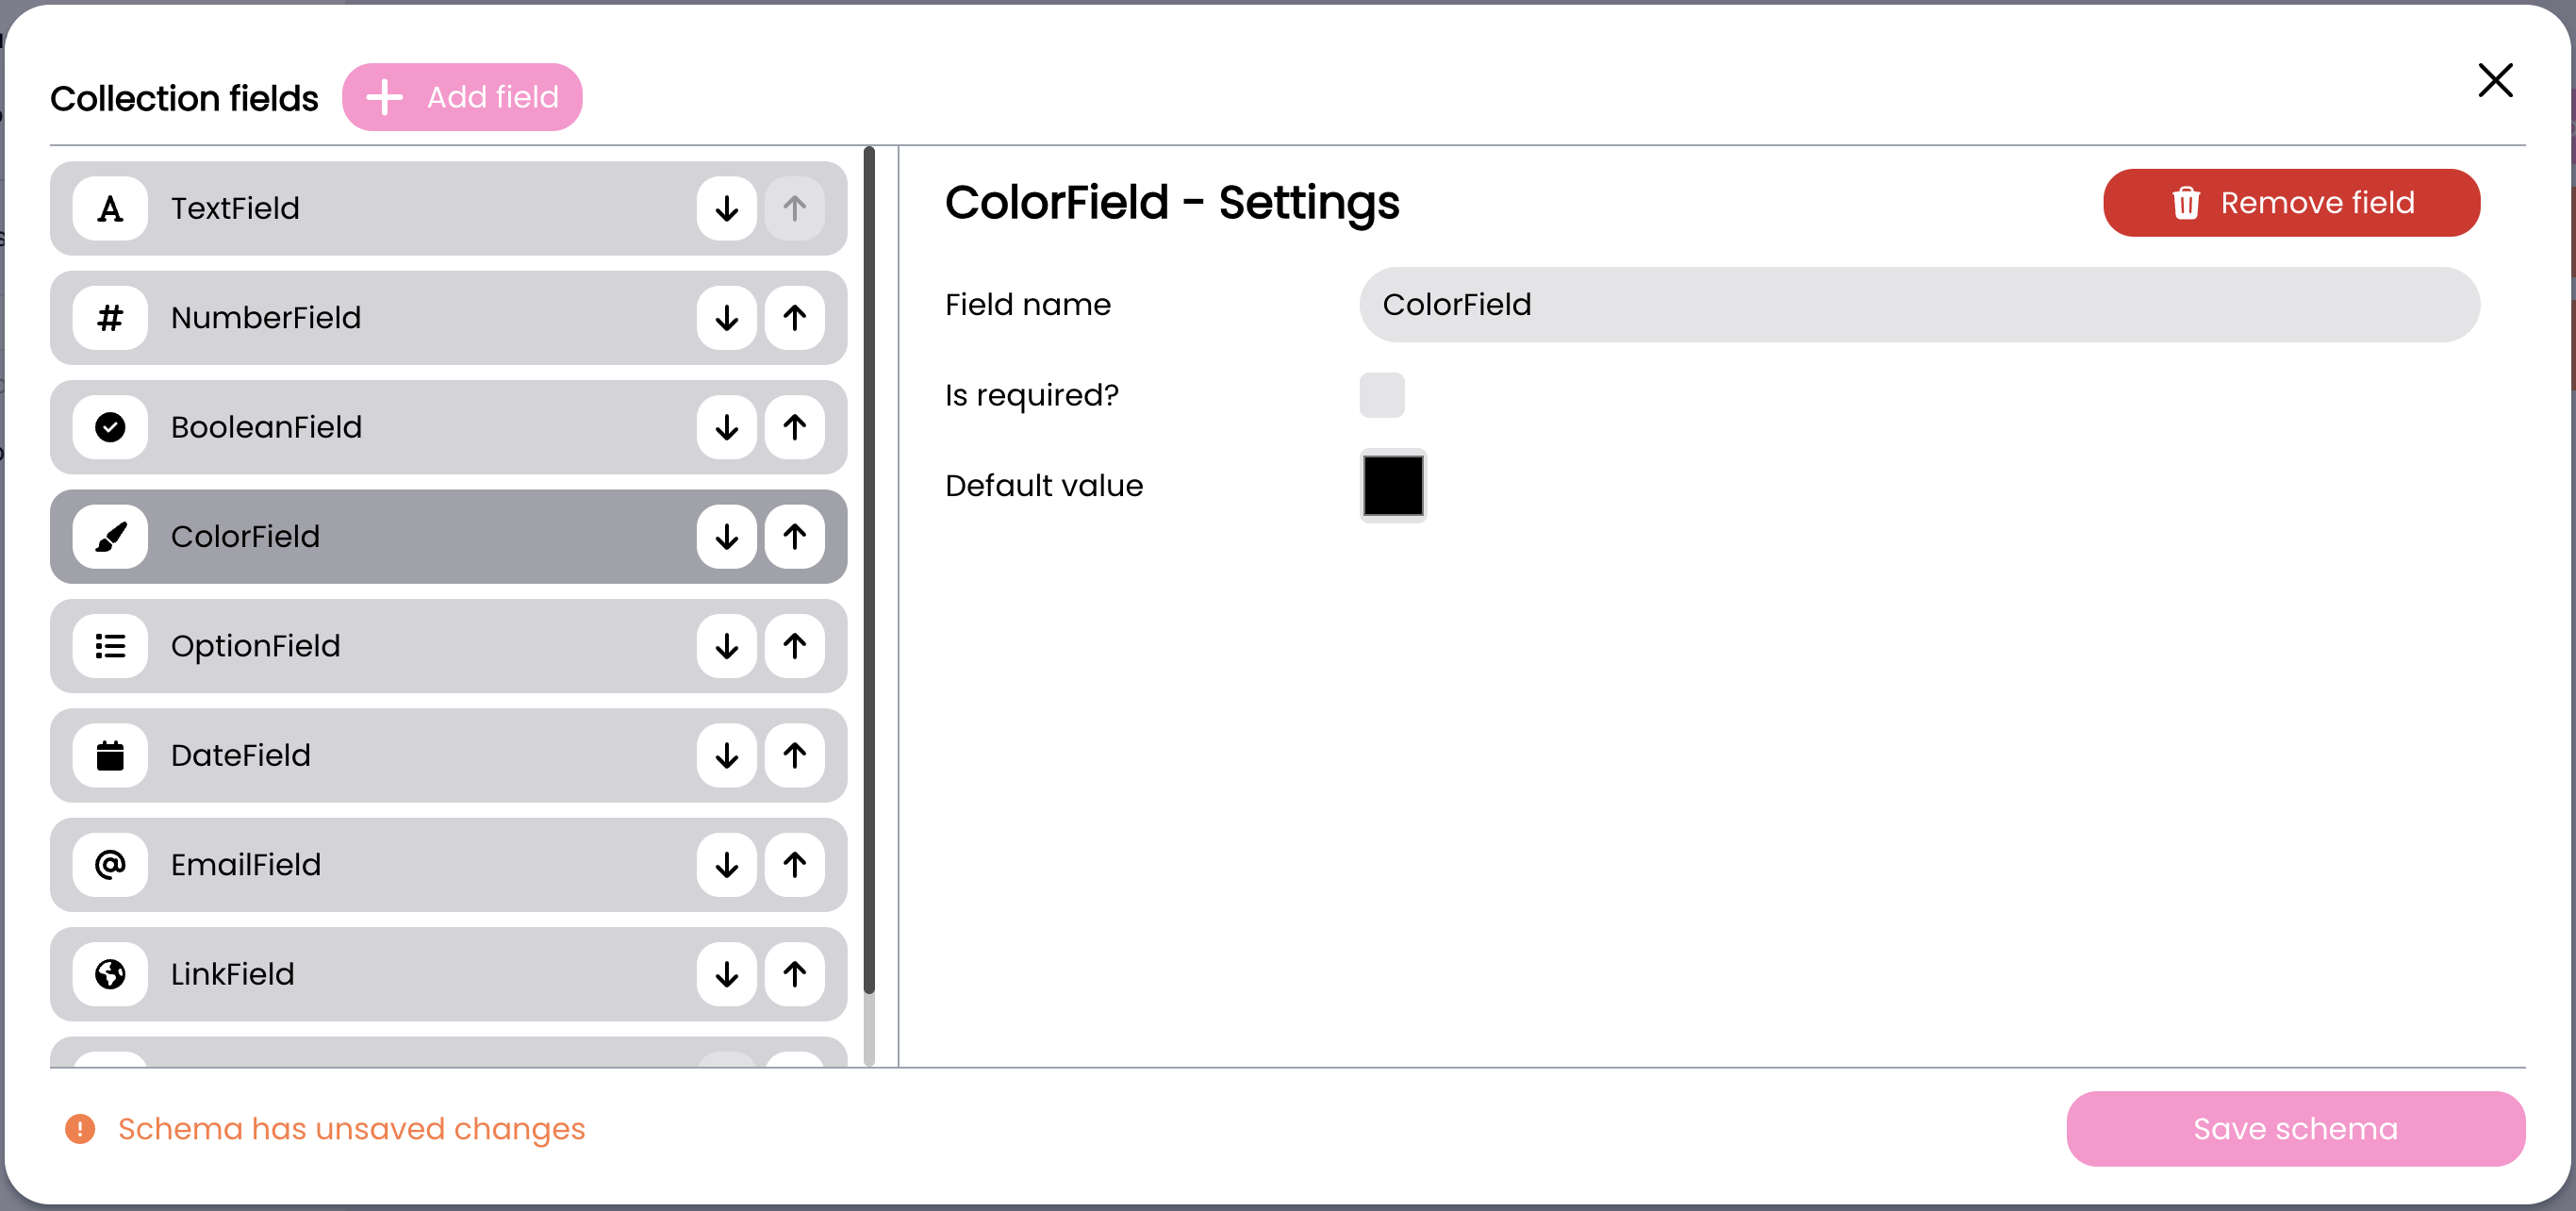Move BooleanField down one position
The width and height of the screenshot is (2576, 1211).
point(726,427)
